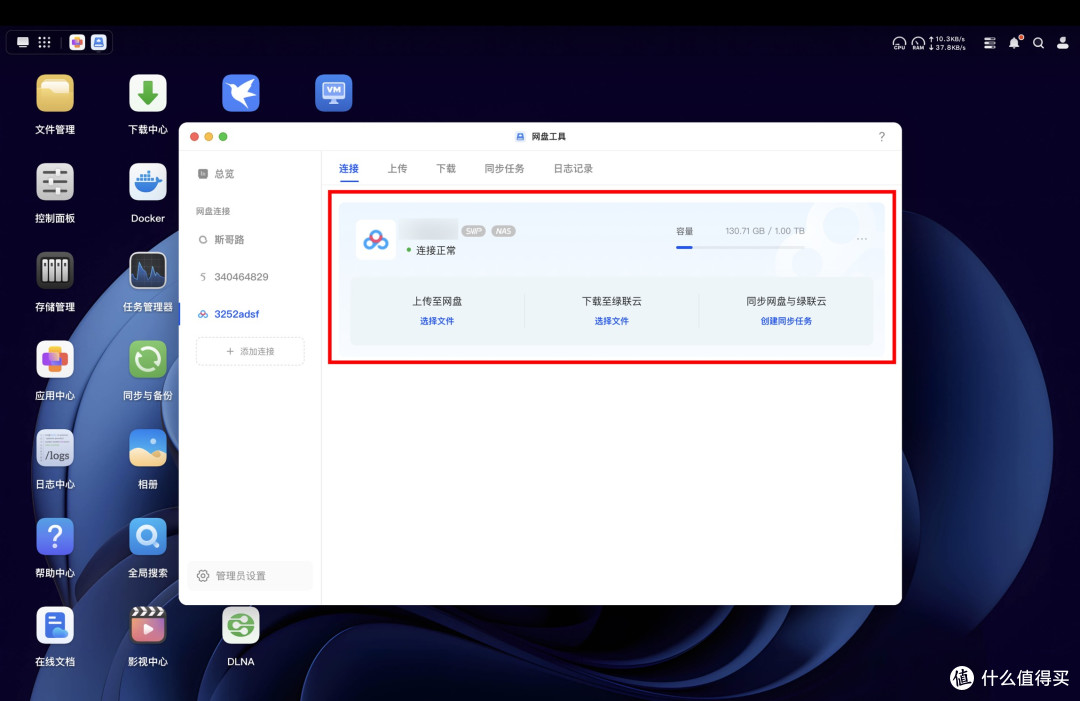Viewport: 1080px width, 701px height.
Task: Open 同步与备份 desktop icon
Action: (147, 359)
